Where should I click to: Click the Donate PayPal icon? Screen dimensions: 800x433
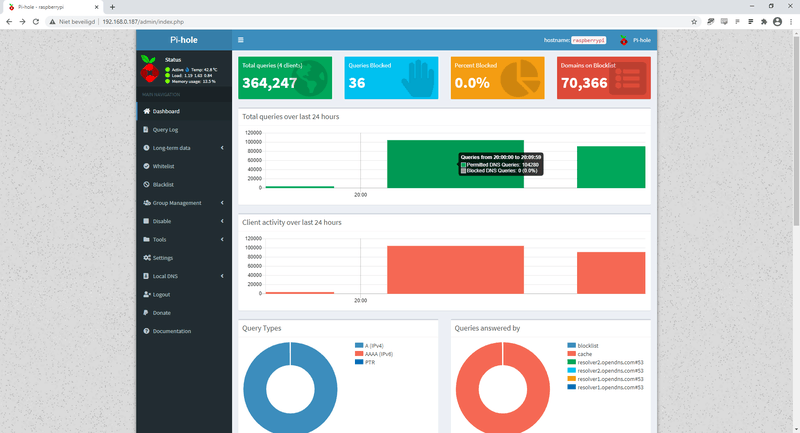tap(146, 313)
